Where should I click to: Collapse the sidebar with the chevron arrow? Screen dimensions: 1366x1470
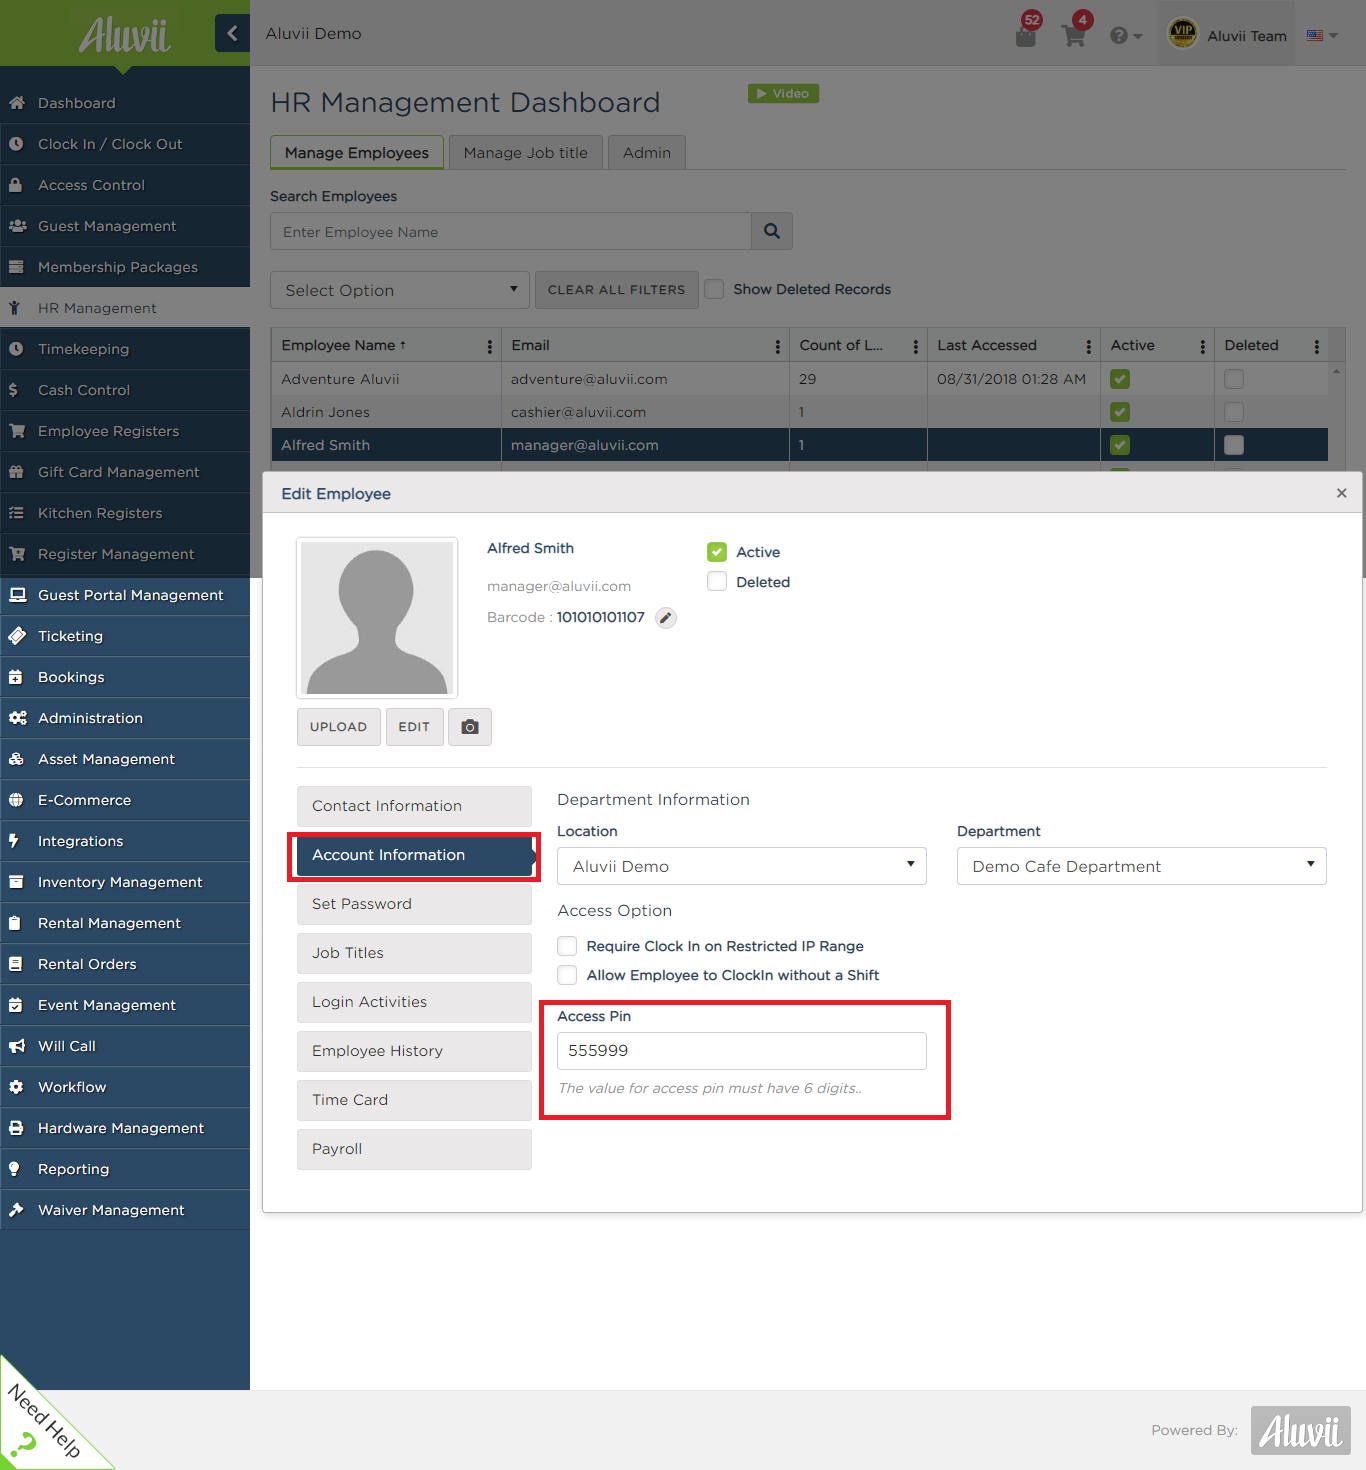pos(232,33)
